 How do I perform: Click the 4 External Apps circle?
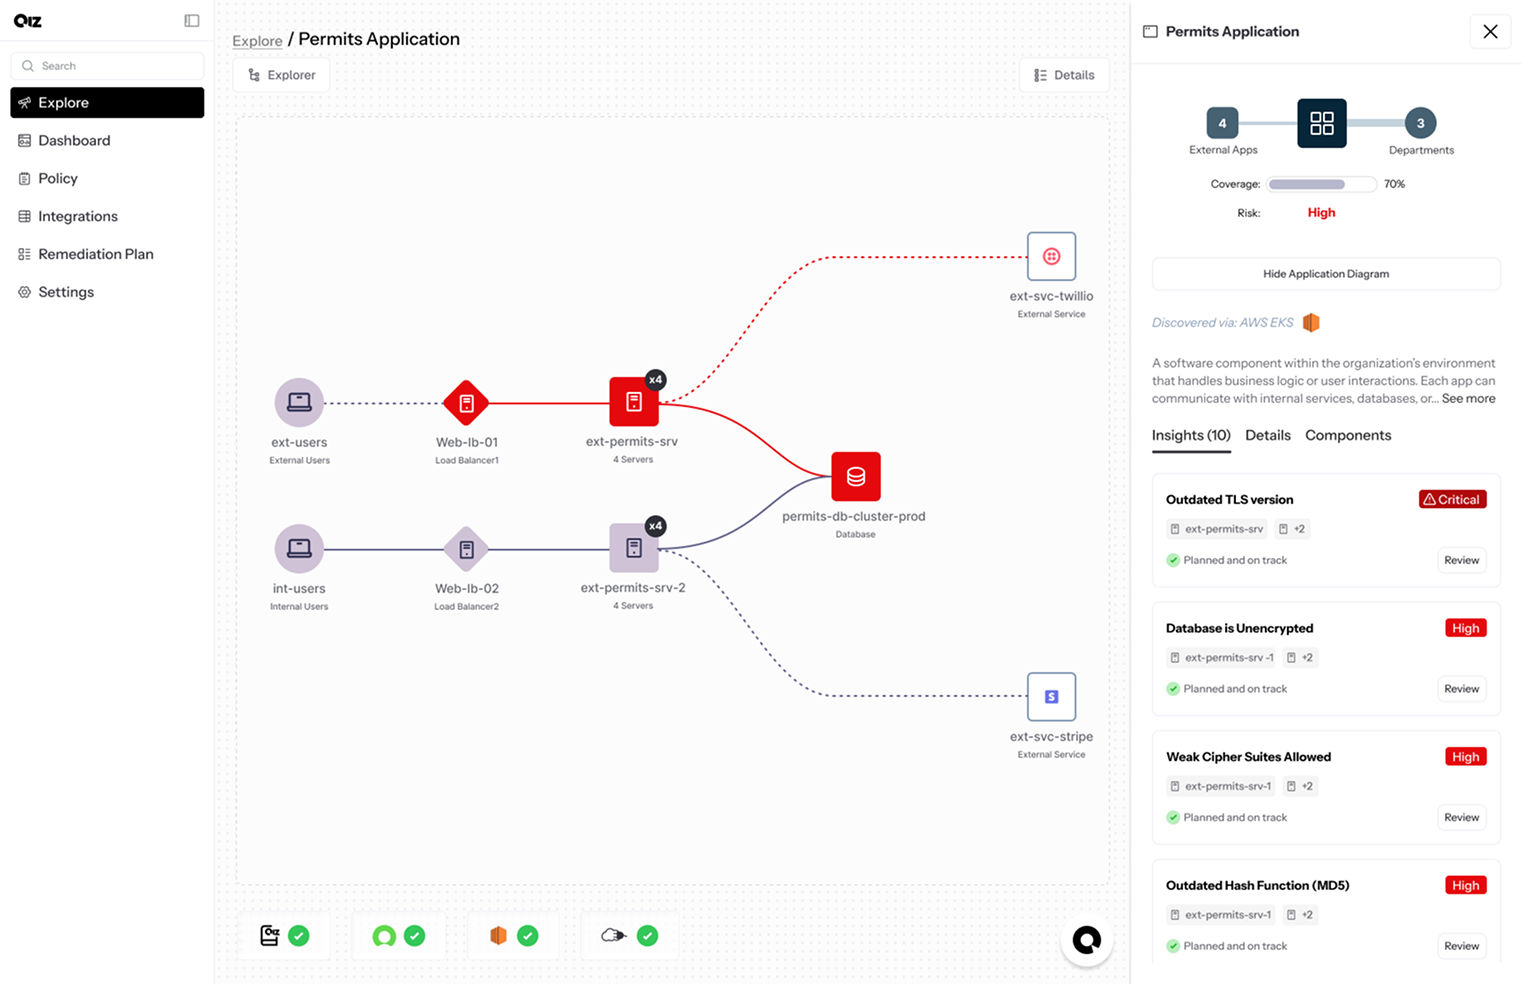click(x=1222, y=123)
